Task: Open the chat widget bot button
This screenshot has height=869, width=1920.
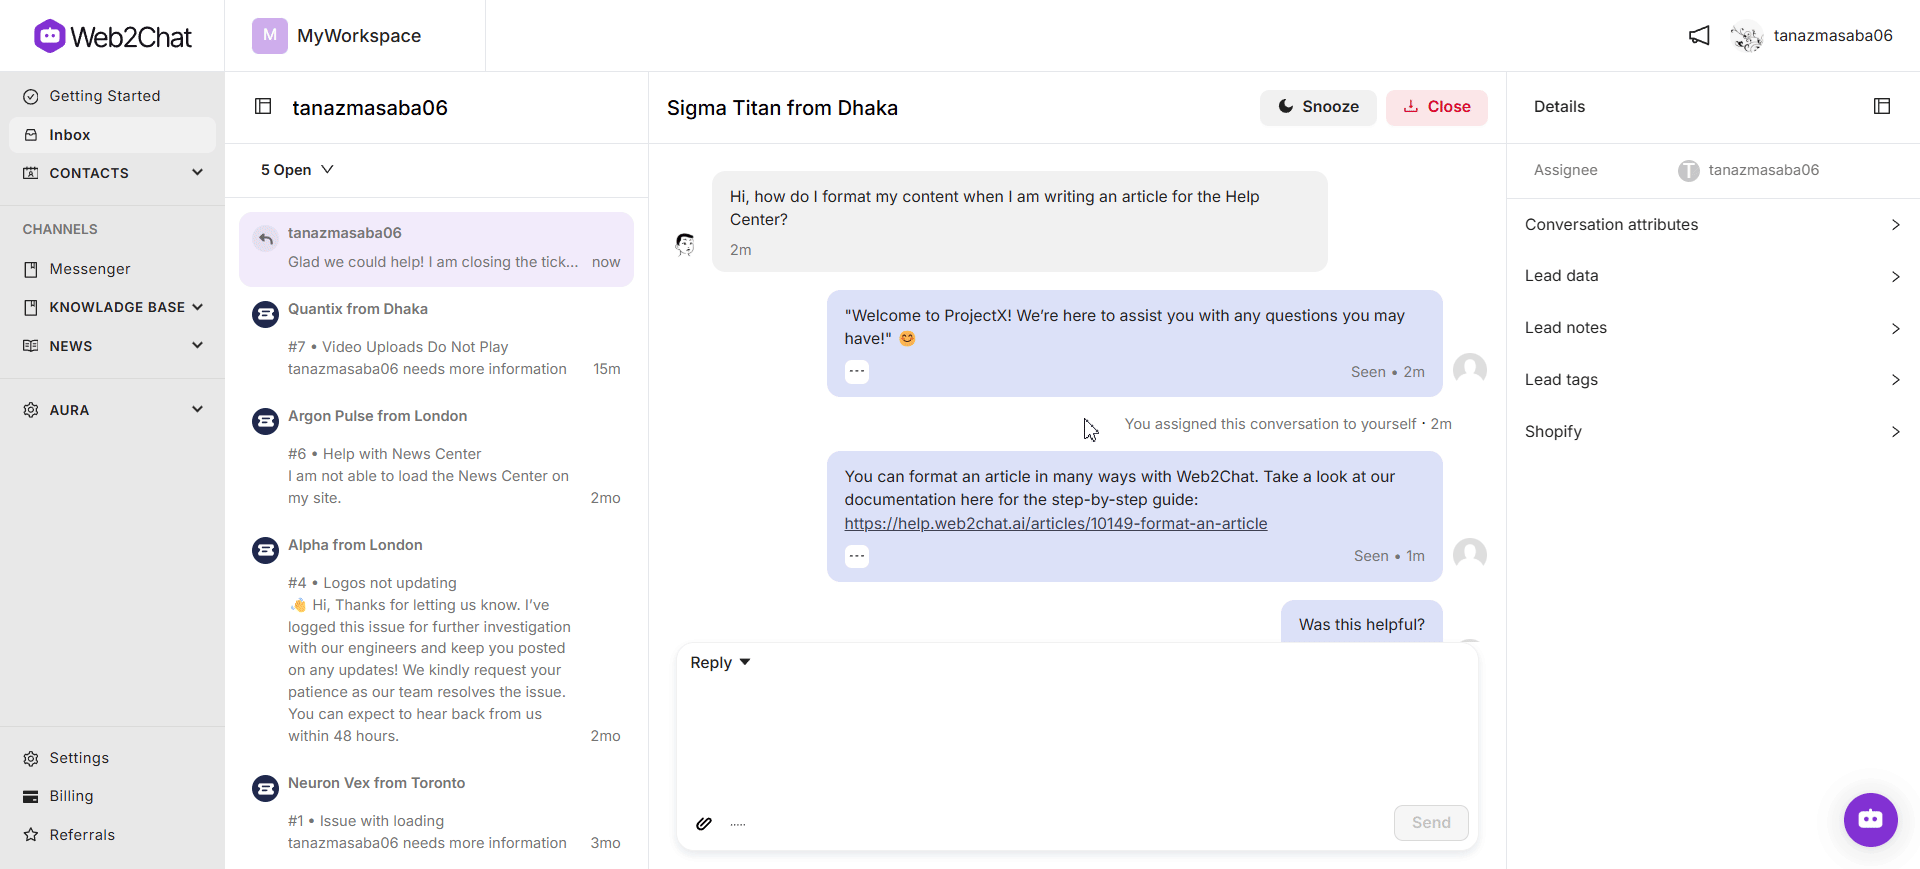Action: [1871, 820]
